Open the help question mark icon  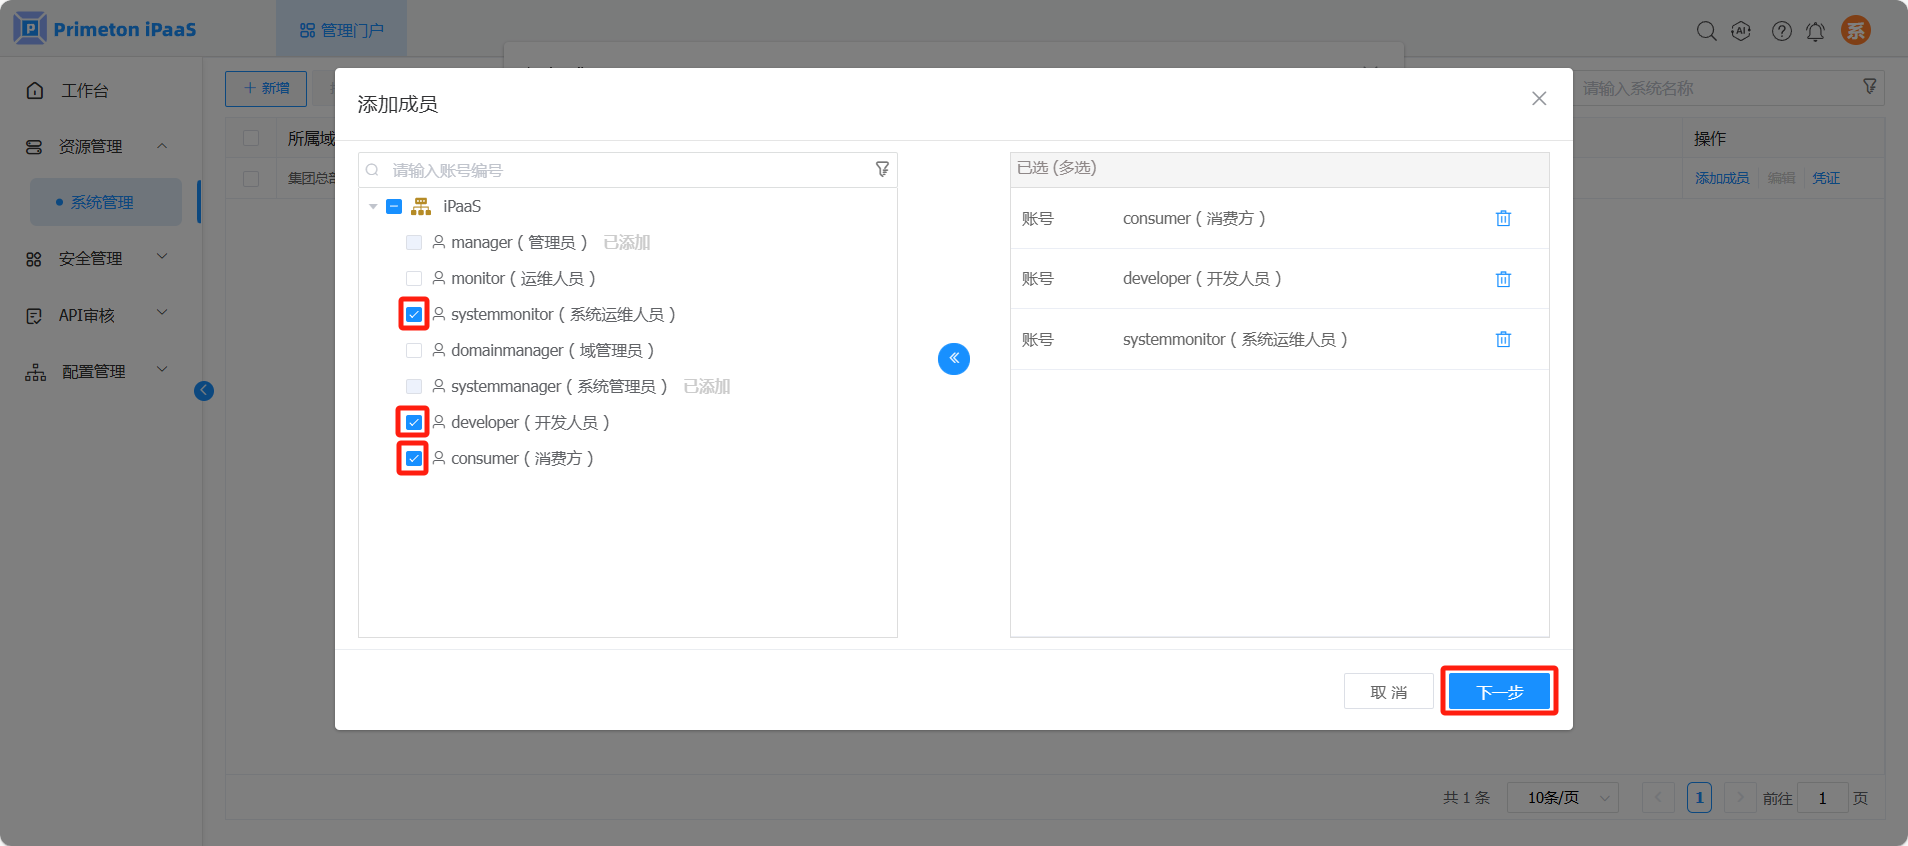[1781, 31]
